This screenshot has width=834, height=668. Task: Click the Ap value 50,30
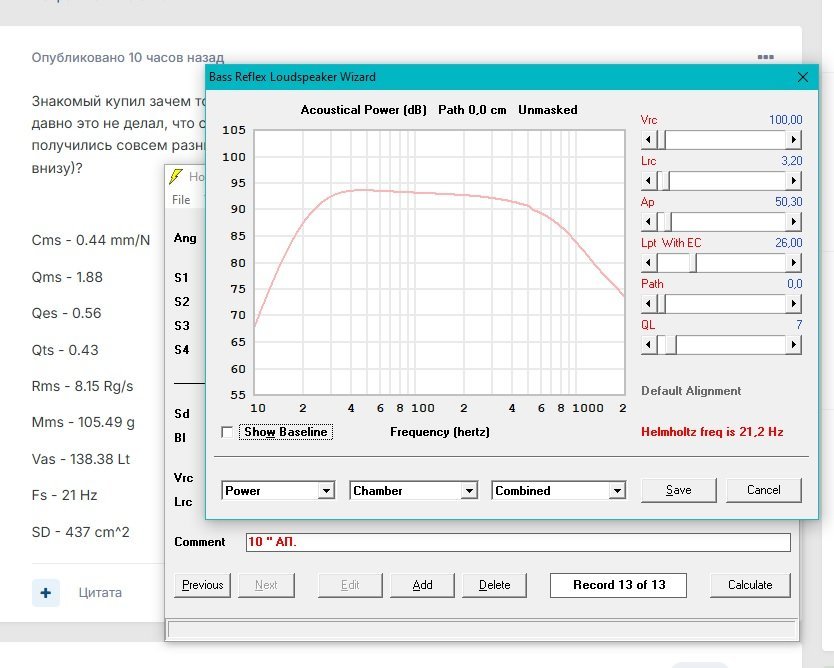788,202
